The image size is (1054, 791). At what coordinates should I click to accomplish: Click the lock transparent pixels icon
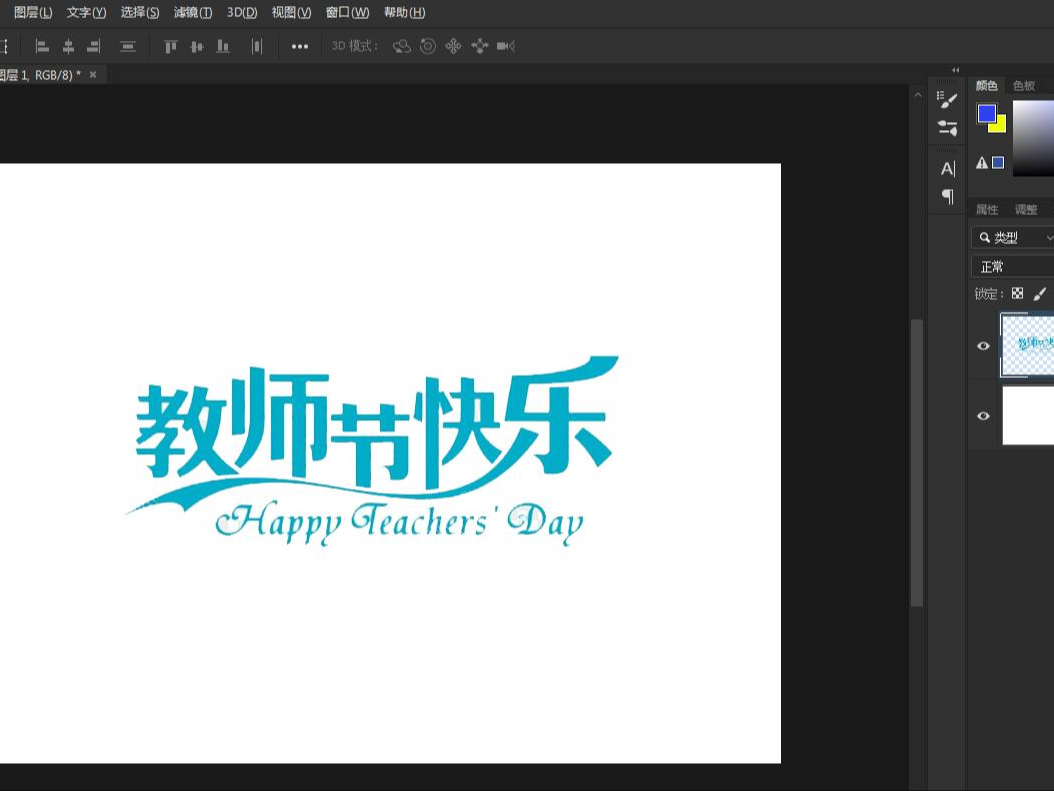[1017, 293]
